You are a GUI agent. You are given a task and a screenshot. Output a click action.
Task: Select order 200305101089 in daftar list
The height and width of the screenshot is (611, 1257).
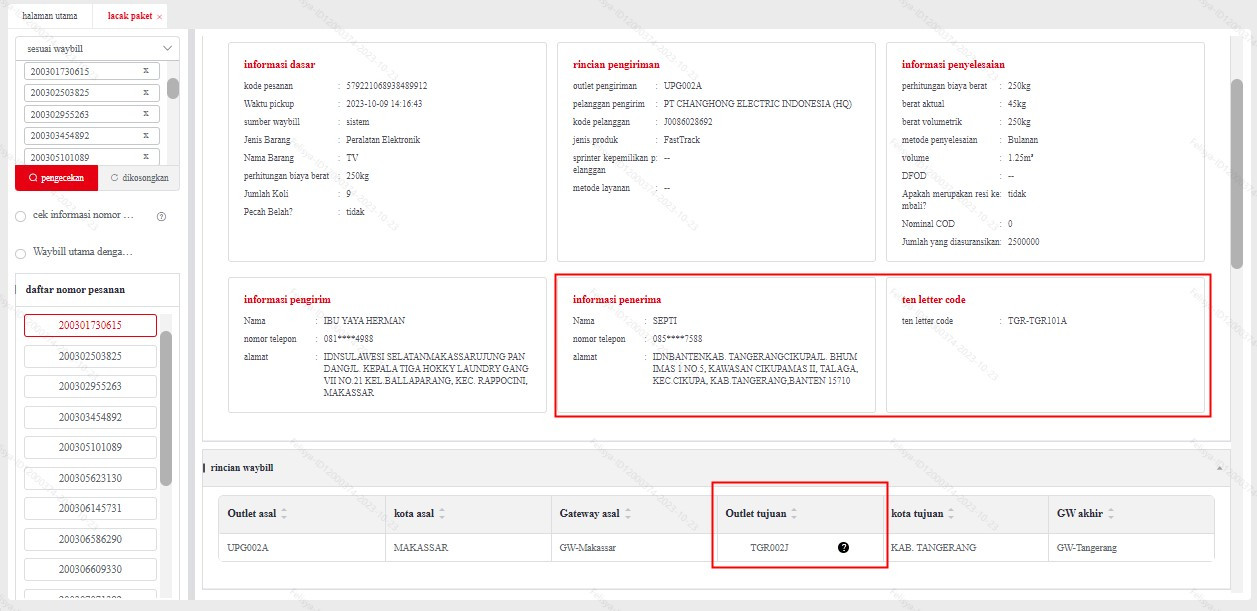(x=91, y=447)
